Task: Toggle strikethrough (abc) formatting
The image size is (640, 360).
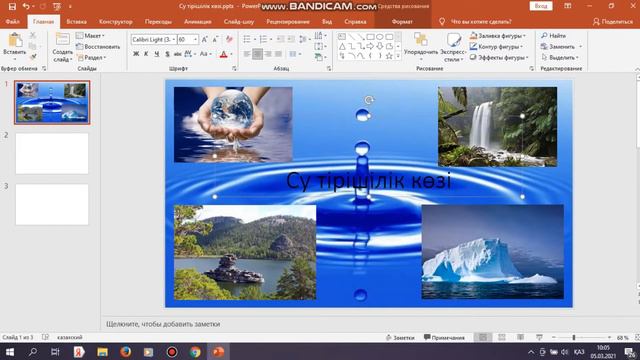Action: (177, 54)
